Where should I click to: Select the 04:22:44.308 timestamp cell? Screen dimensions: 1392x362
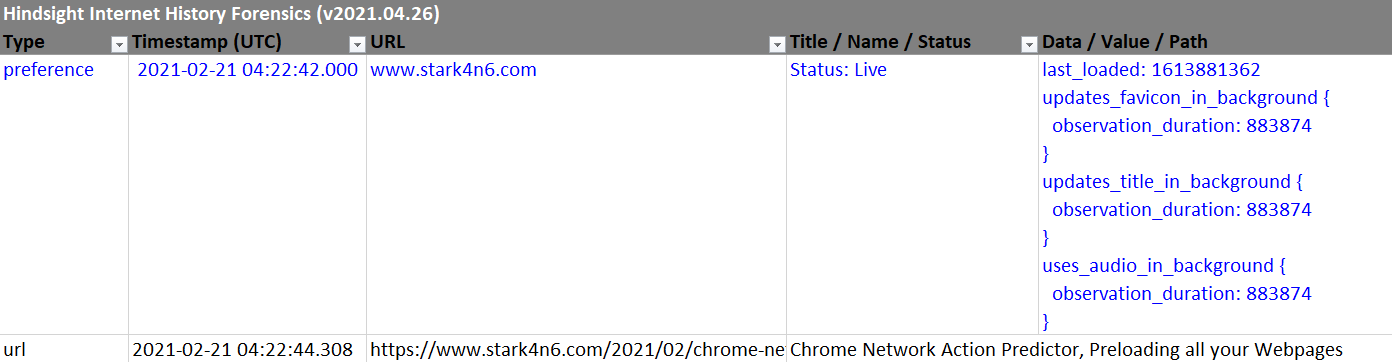pos(247,349)
